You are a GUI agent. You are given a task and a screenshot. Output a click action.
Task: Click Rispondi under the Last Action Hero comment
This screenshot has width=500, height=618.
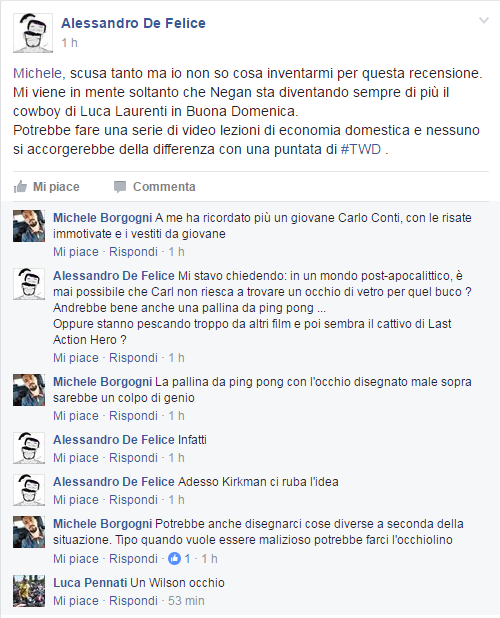pos(133,358)
